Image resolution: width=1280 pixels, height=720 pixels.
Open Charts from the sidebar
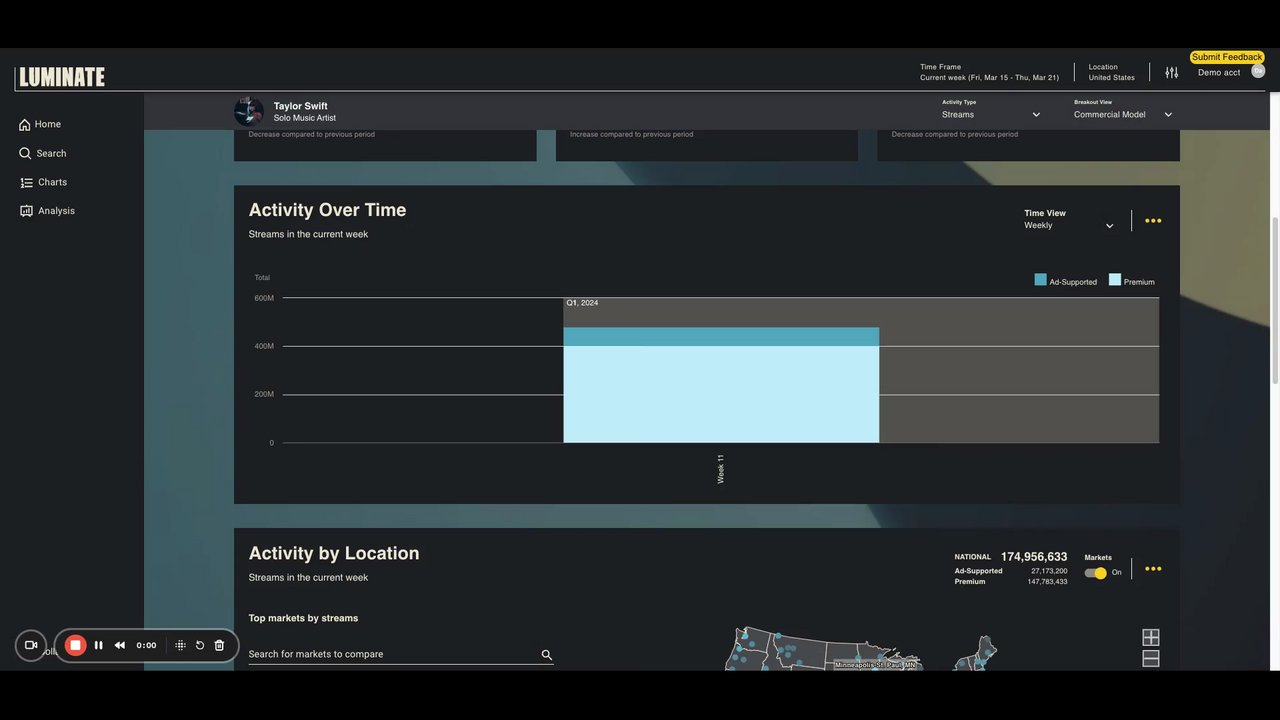click(53, 183)
